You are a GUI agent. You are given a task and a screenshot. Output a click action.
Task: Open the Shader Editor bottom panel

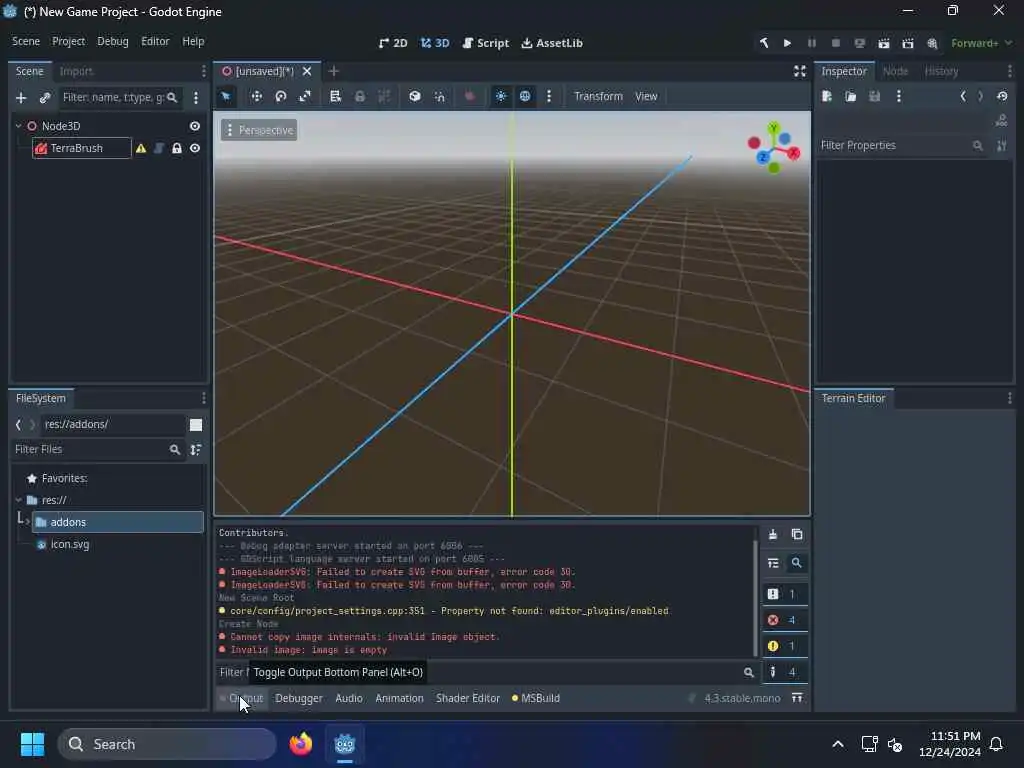[x=468, y=698]
